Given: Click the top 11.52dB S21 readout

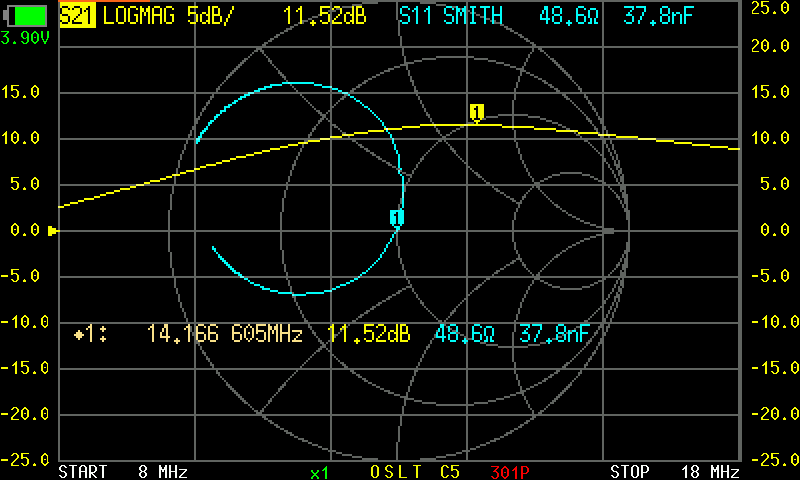Looking at the screenshot, I should pos(324,16).
